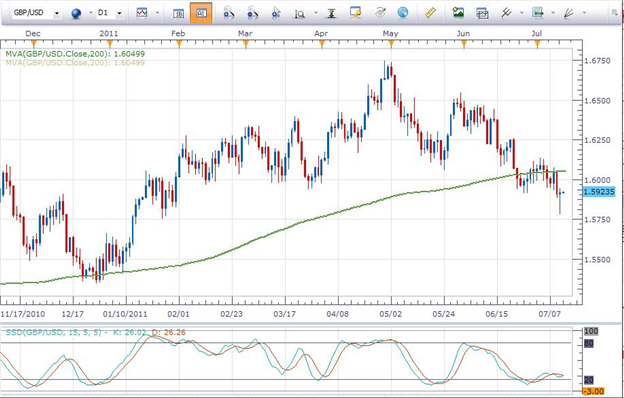Click the orange marker under Dec
The height and width of the screenshot is (398, 624).
click(33, 43)
